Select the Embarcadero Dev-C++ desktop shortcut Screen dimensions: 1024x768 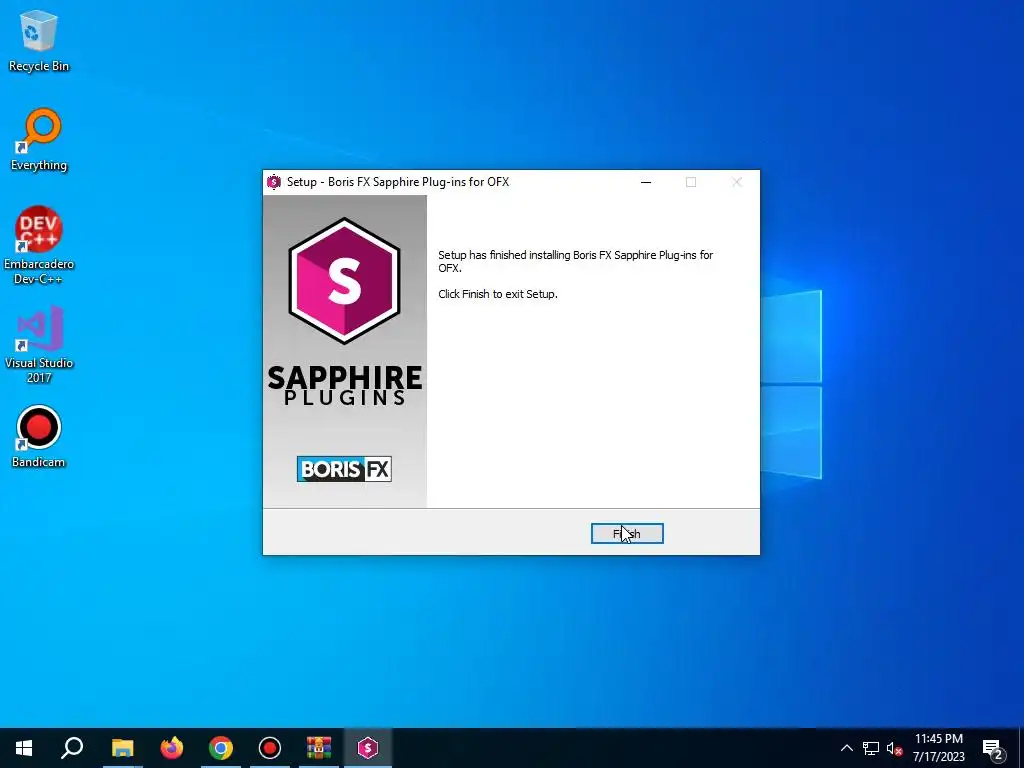pos(39,246)
